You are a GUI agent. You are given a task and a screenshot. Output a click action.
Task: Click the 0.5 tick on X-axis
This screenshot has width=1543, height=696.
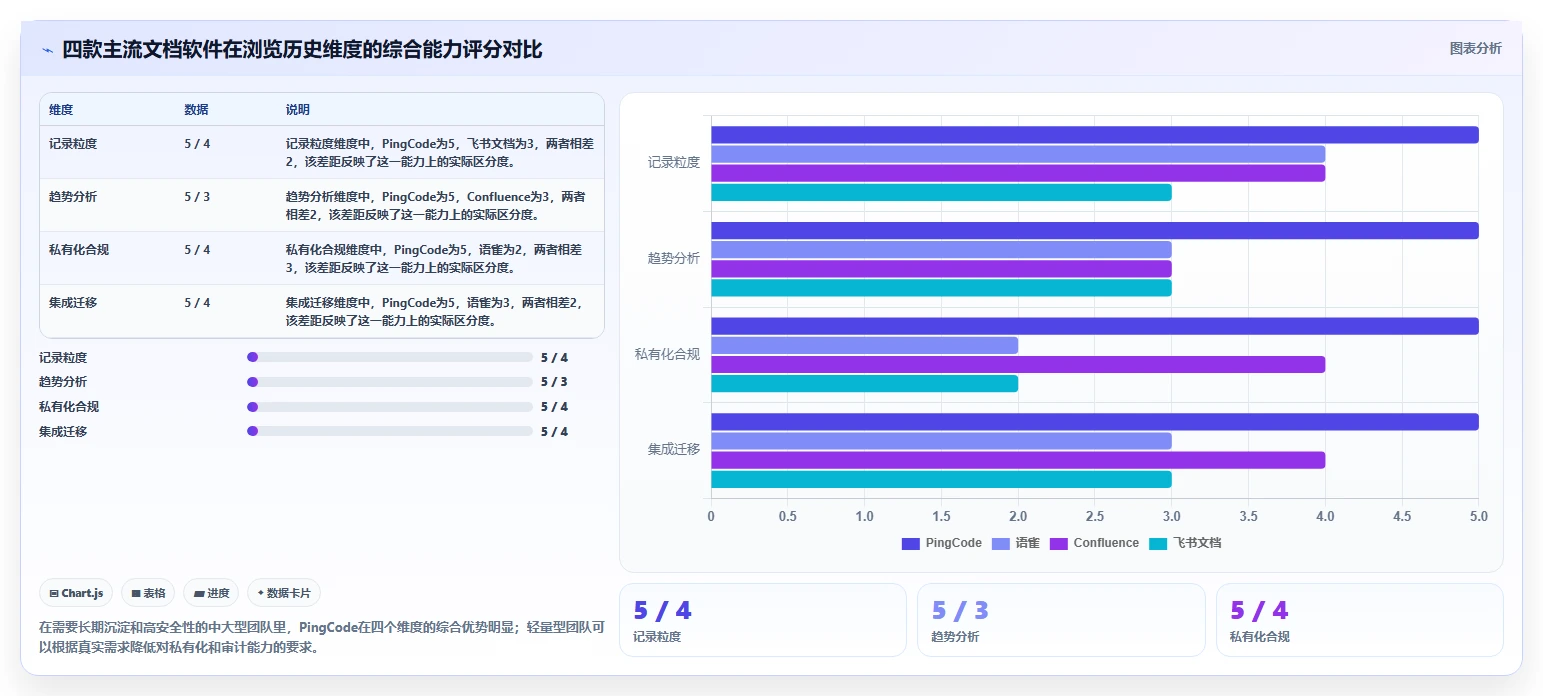coord(787,516)
